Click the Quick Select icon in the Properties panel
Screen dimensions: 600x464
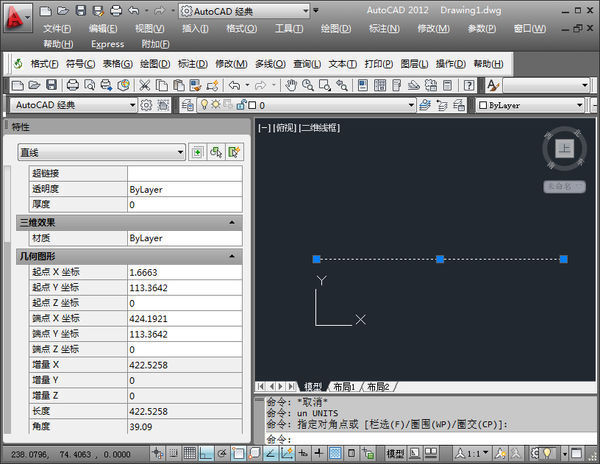[234, 152]
